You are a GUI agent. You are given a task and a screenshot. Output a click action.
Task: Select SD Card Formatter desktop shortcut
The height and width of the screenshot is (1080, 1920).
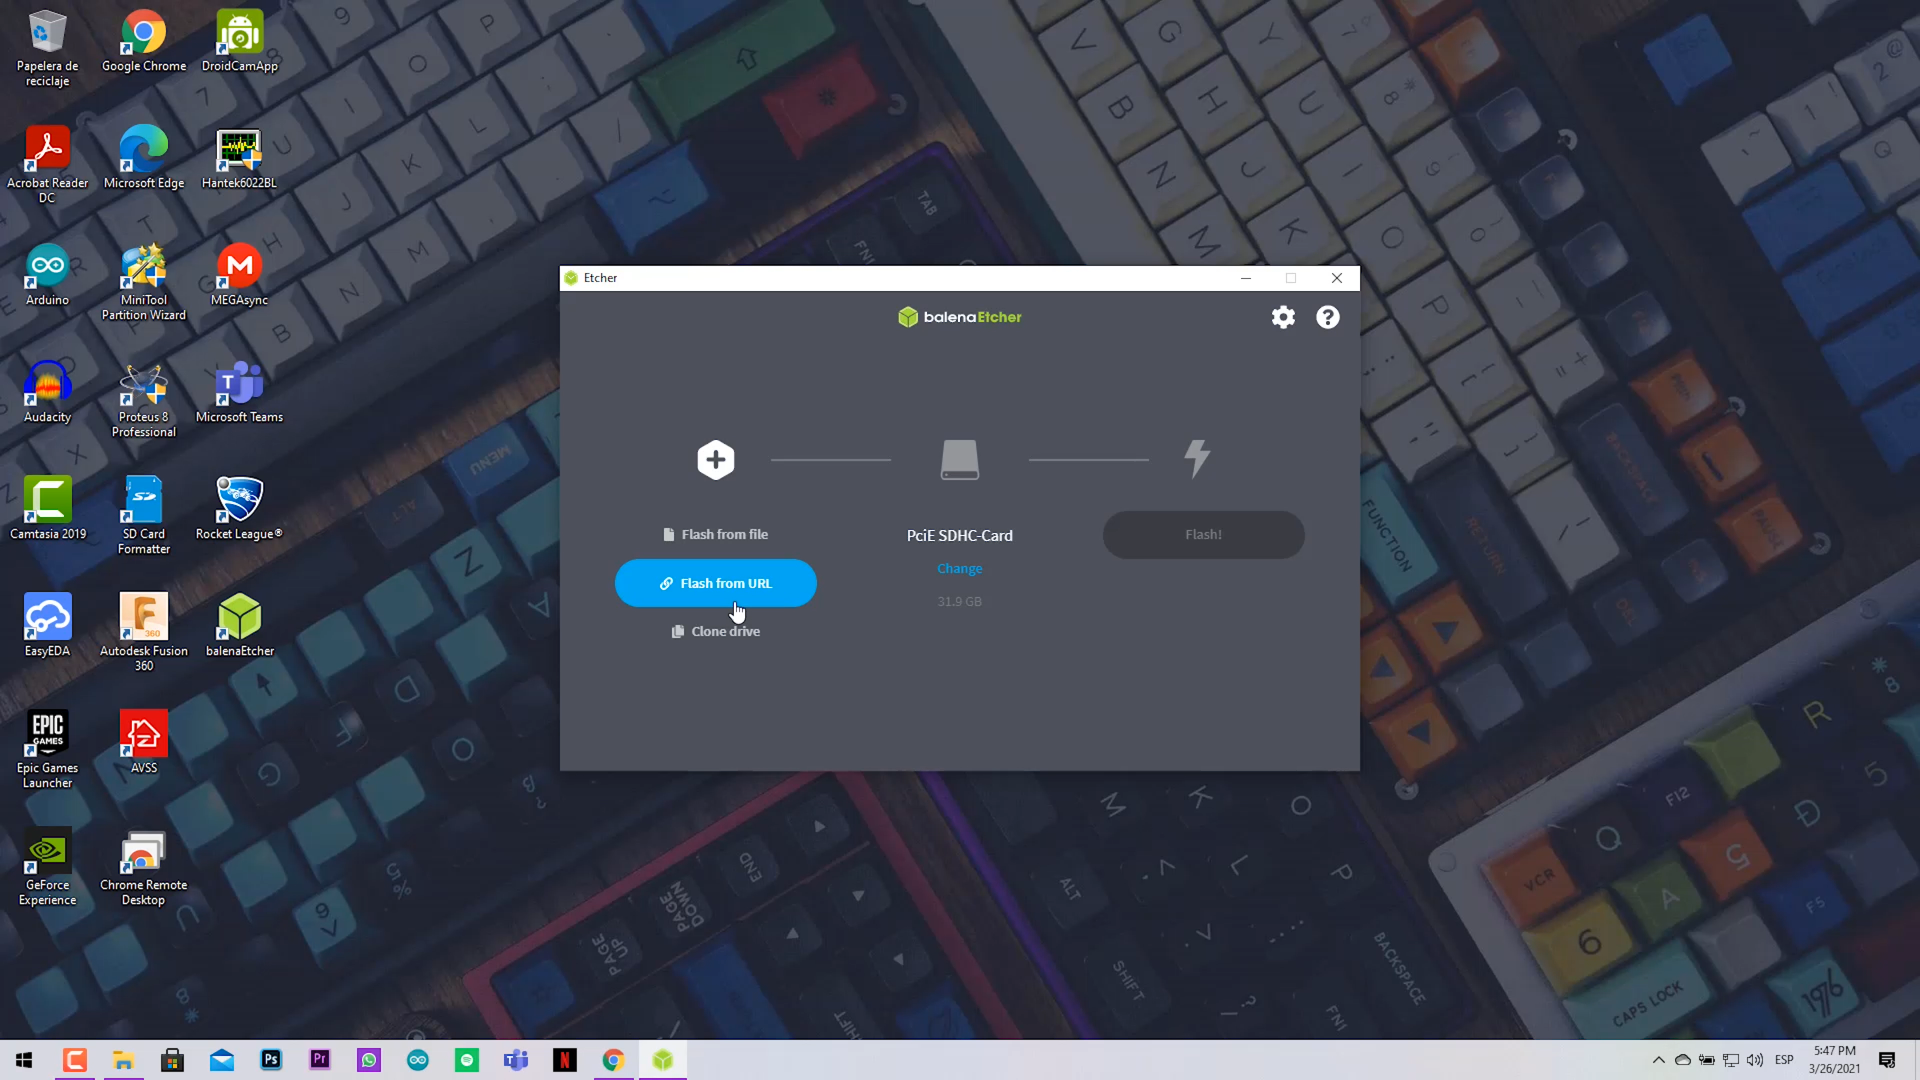click(x=144, y=517)
